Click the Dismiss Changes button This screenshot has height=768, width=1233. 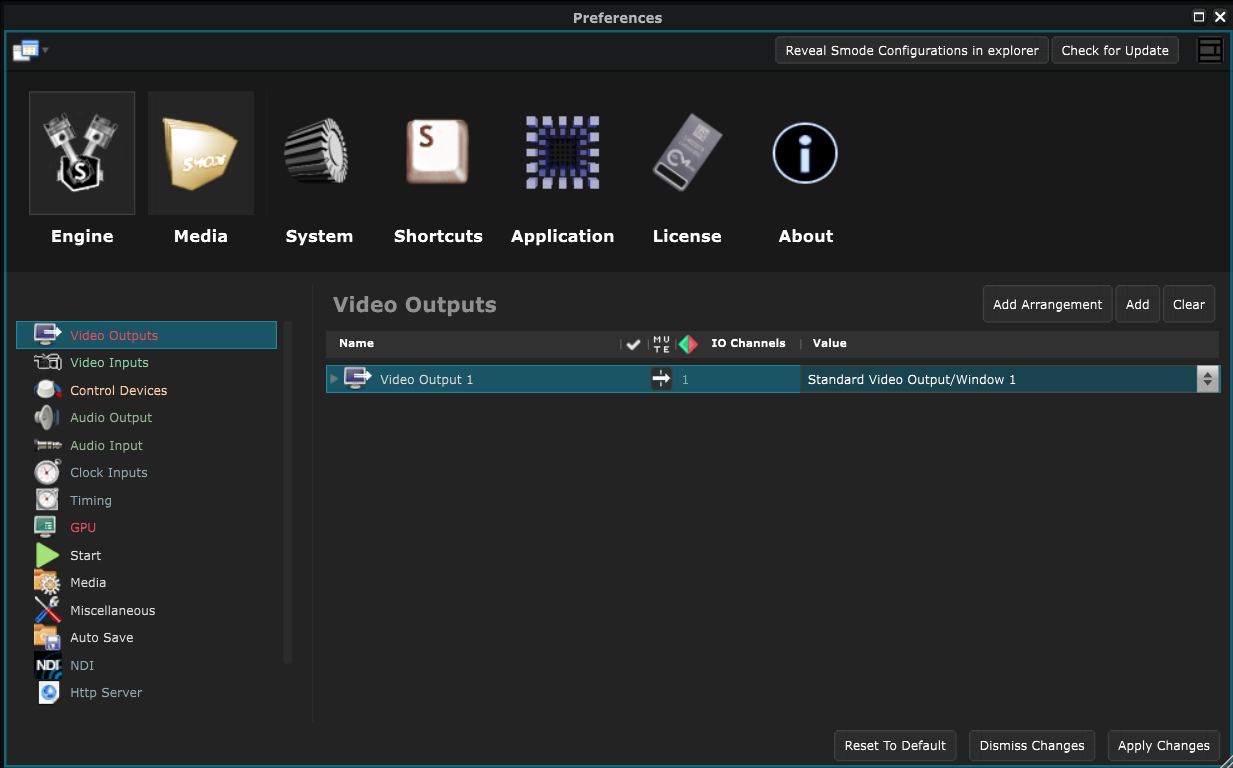click(1032, 745)
